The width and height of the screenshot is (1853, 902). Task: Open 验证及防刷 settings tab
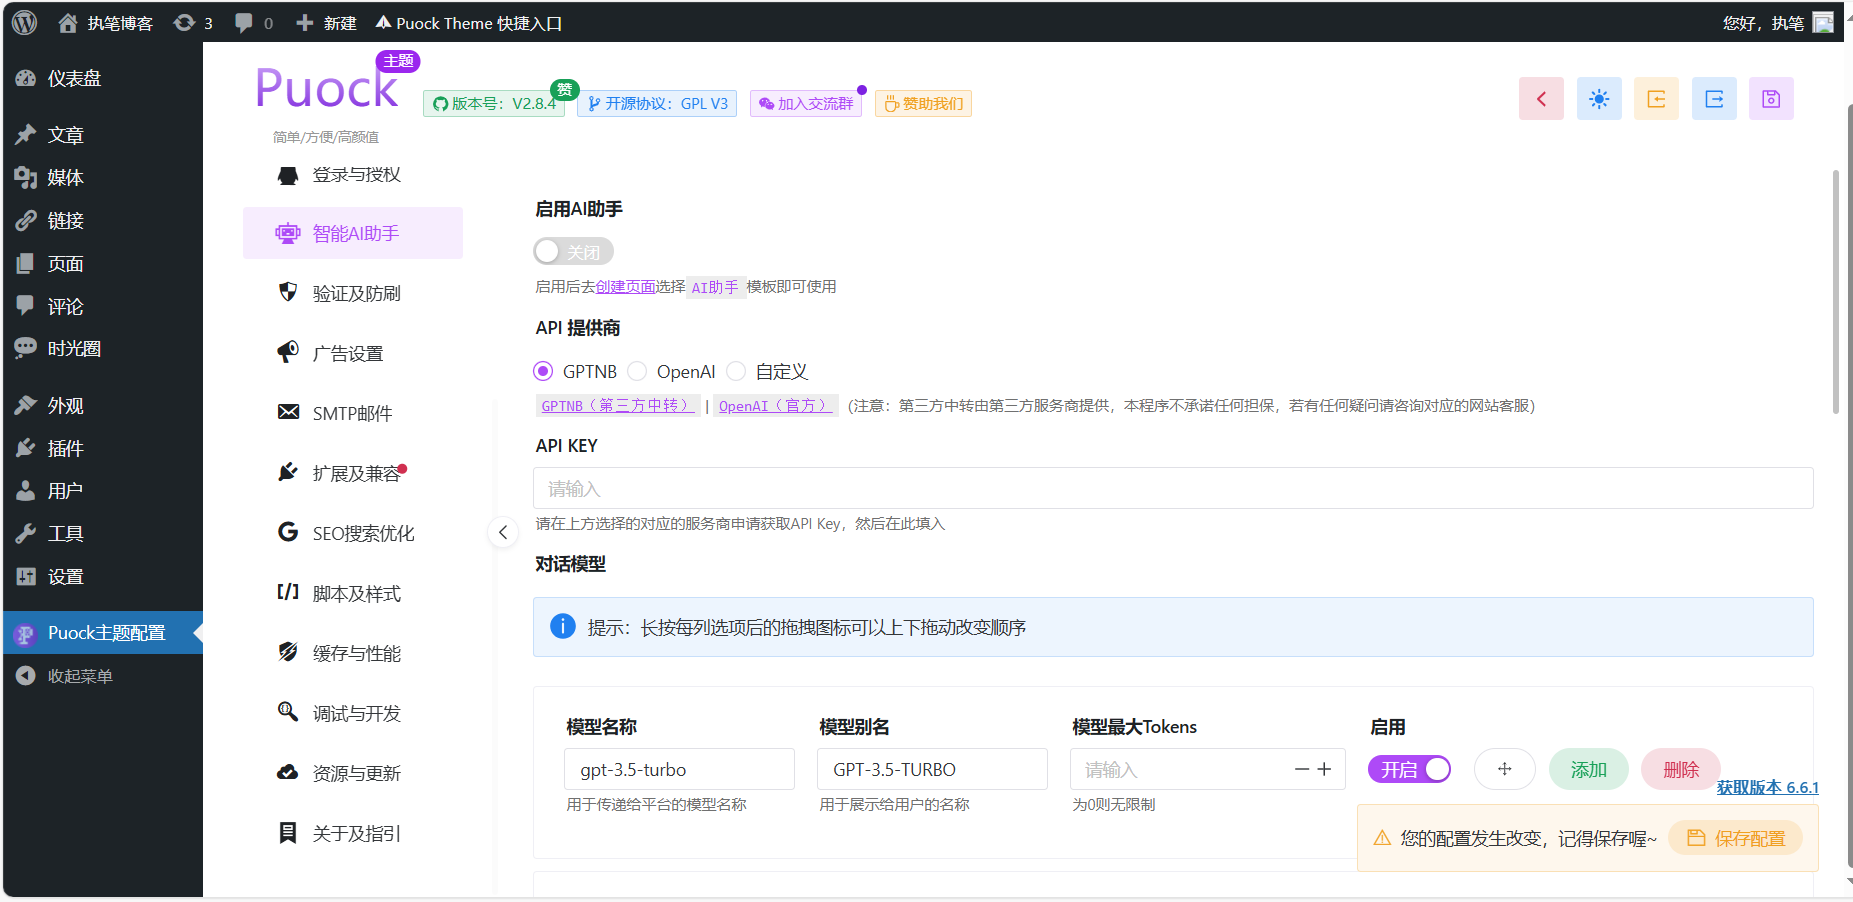[353, 293]
